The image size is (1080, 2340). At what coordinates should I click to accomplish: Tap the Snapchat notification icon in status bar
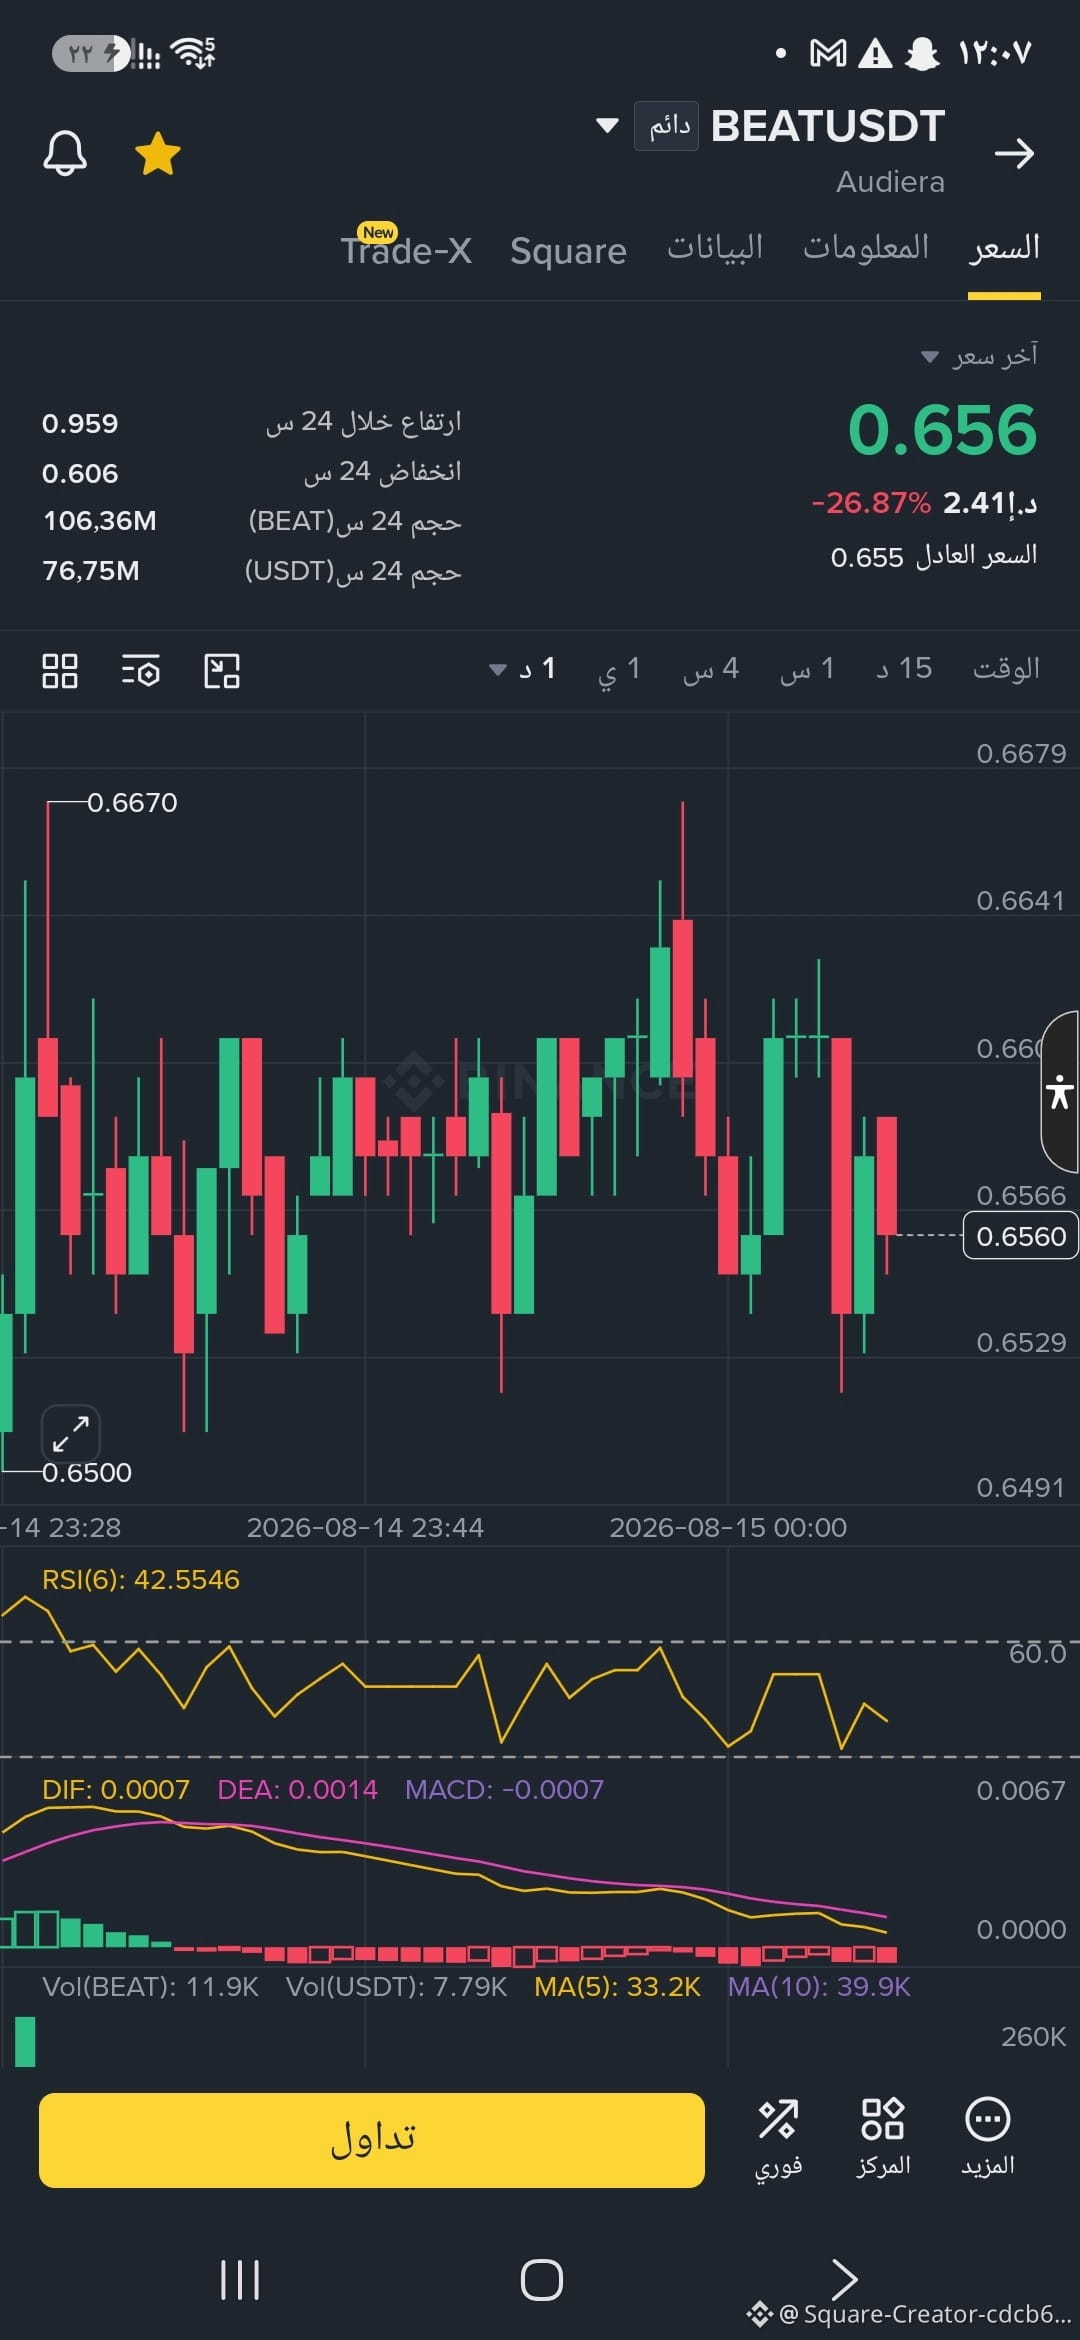pos(922,53)
